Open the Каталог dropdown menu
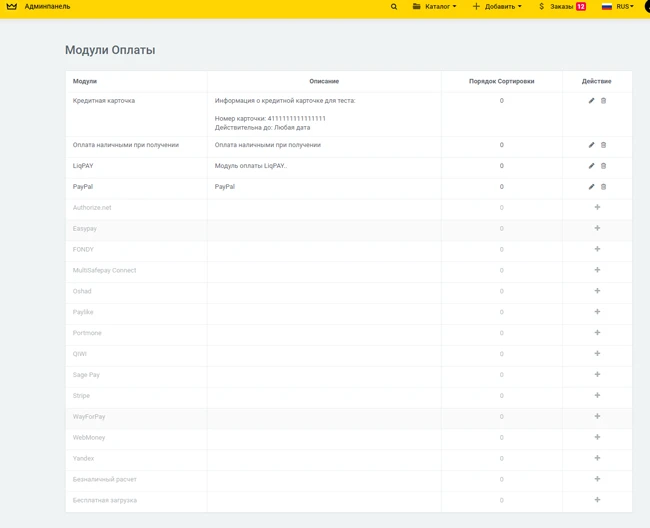650x528 pixels. pyautogui.click(x=435, y=7)
